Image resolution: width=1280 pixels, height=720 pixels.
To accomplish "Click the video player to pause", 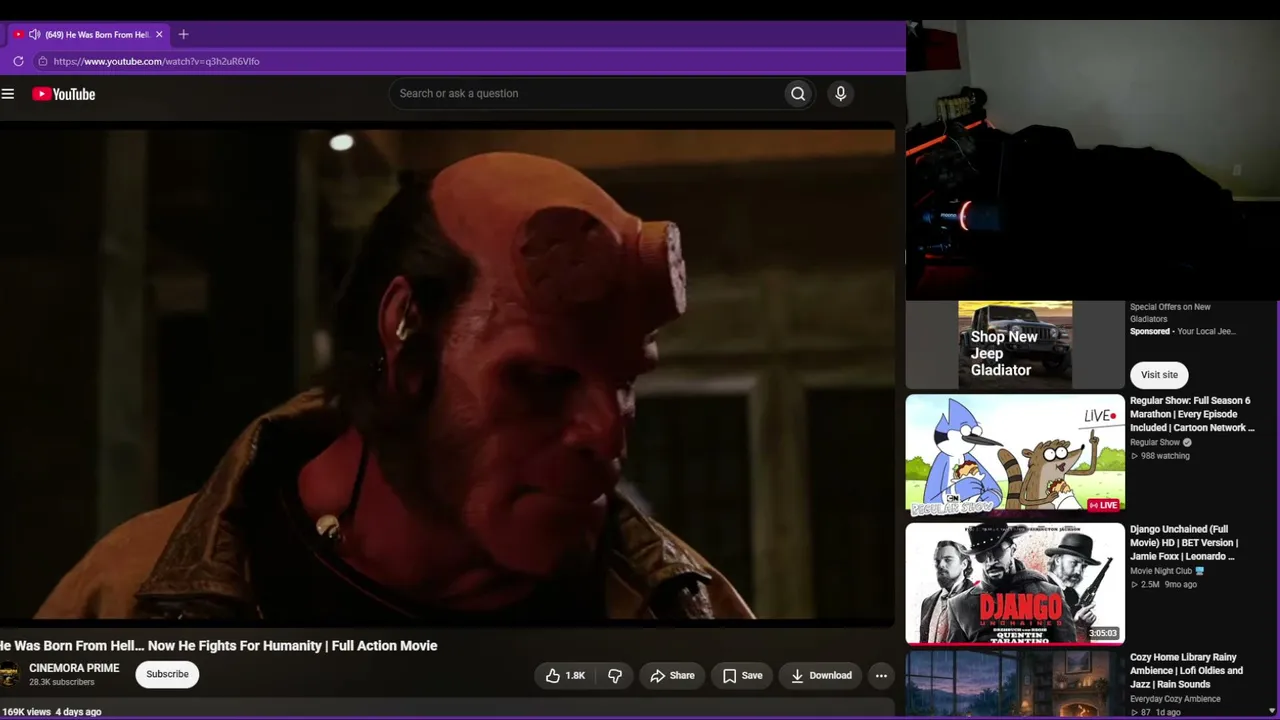I will pos(447,374).
